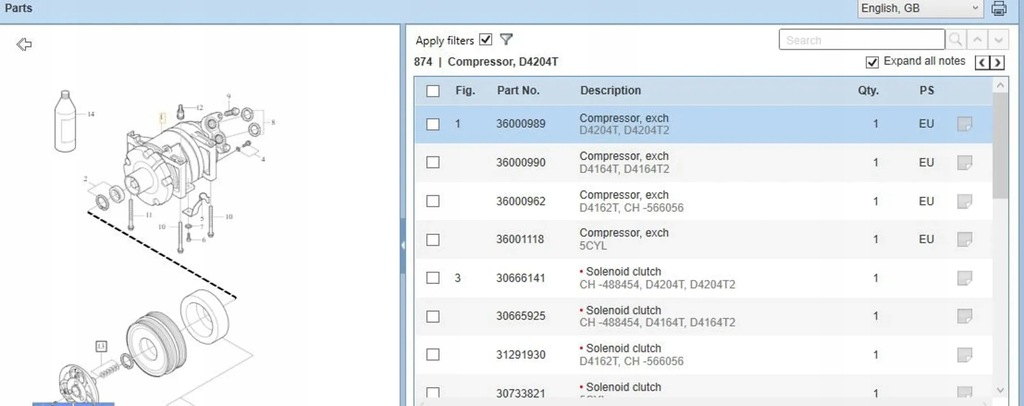Image resolution: width=1024 pixels, height=406 pixels.
Task: Go to next parts group arrow
Action: (998, 63)
